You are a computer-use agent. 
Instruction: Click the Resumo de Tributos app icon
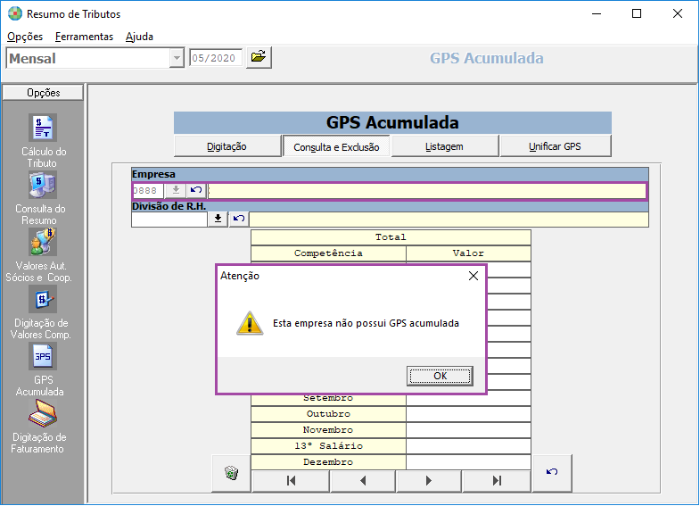[x=15, y=13]
